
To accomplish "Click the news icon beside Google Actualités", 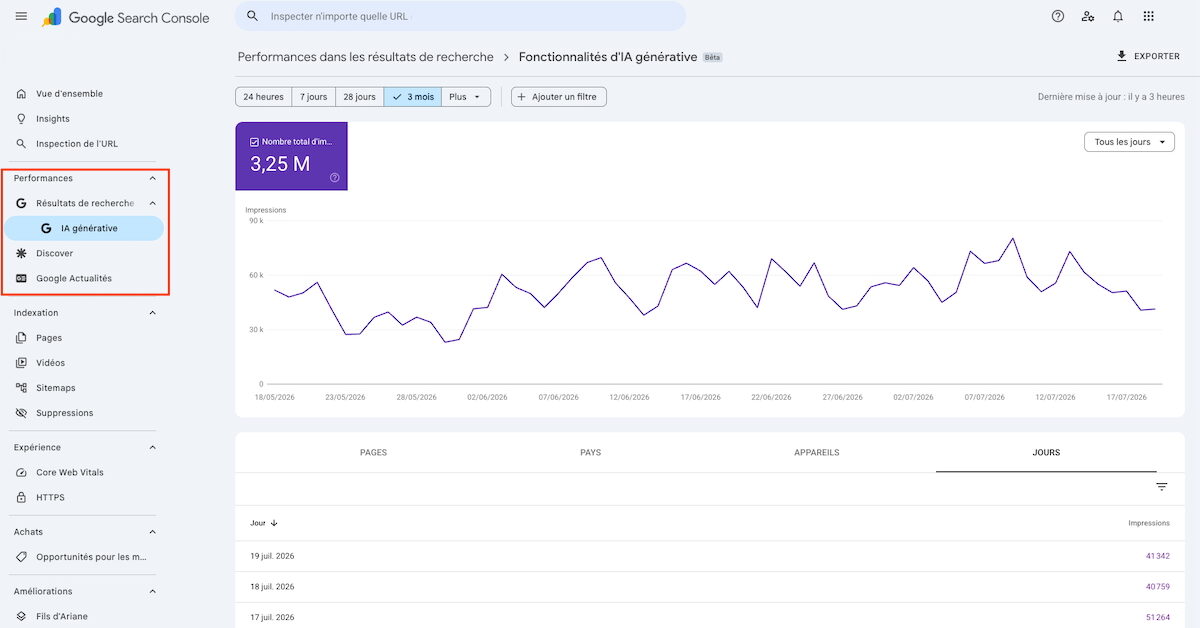I will coord(21,278).
